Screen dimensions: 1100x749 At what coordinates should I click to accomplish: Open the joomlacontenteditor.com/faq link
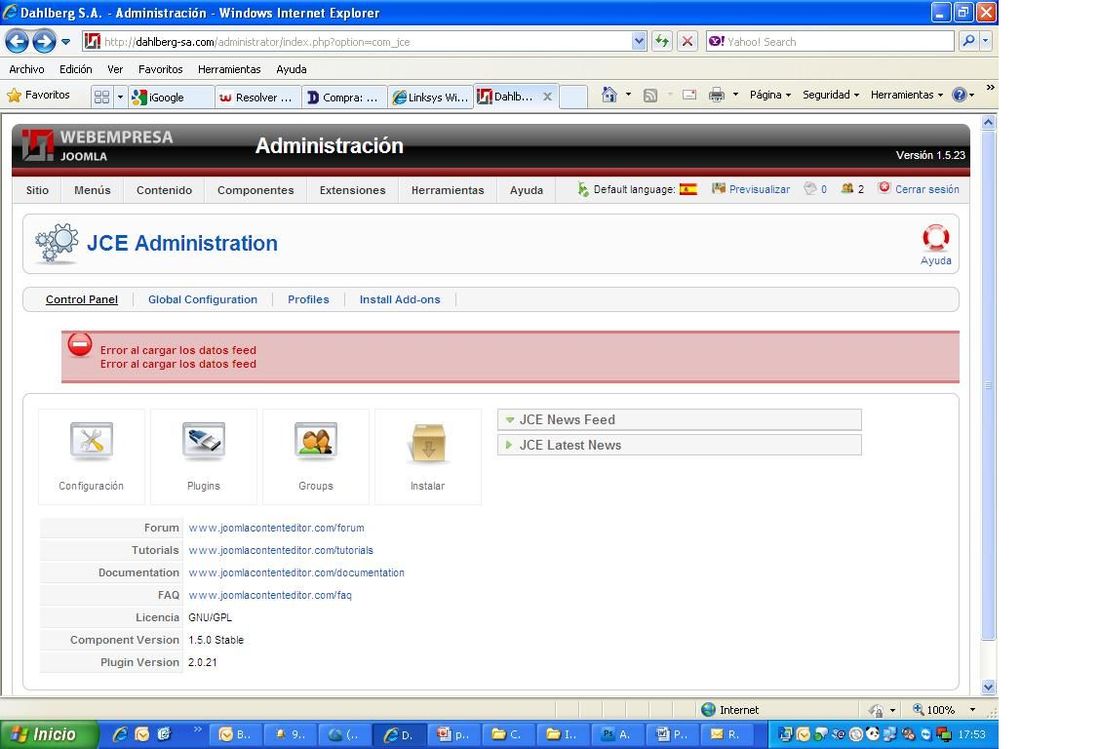(270, 595)
